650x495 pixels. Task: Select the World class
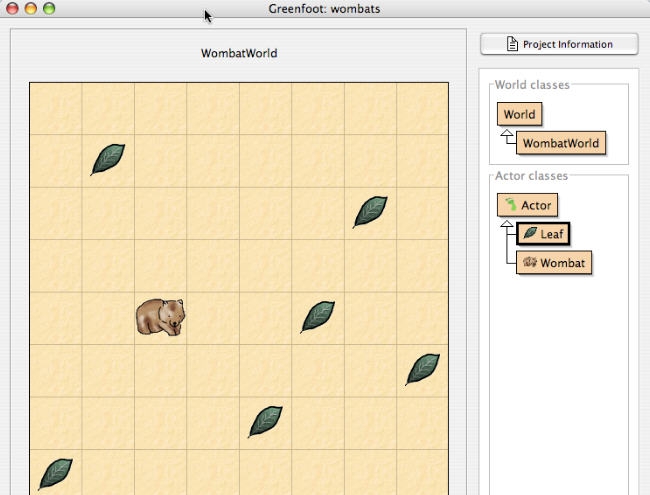coord(519,114)
